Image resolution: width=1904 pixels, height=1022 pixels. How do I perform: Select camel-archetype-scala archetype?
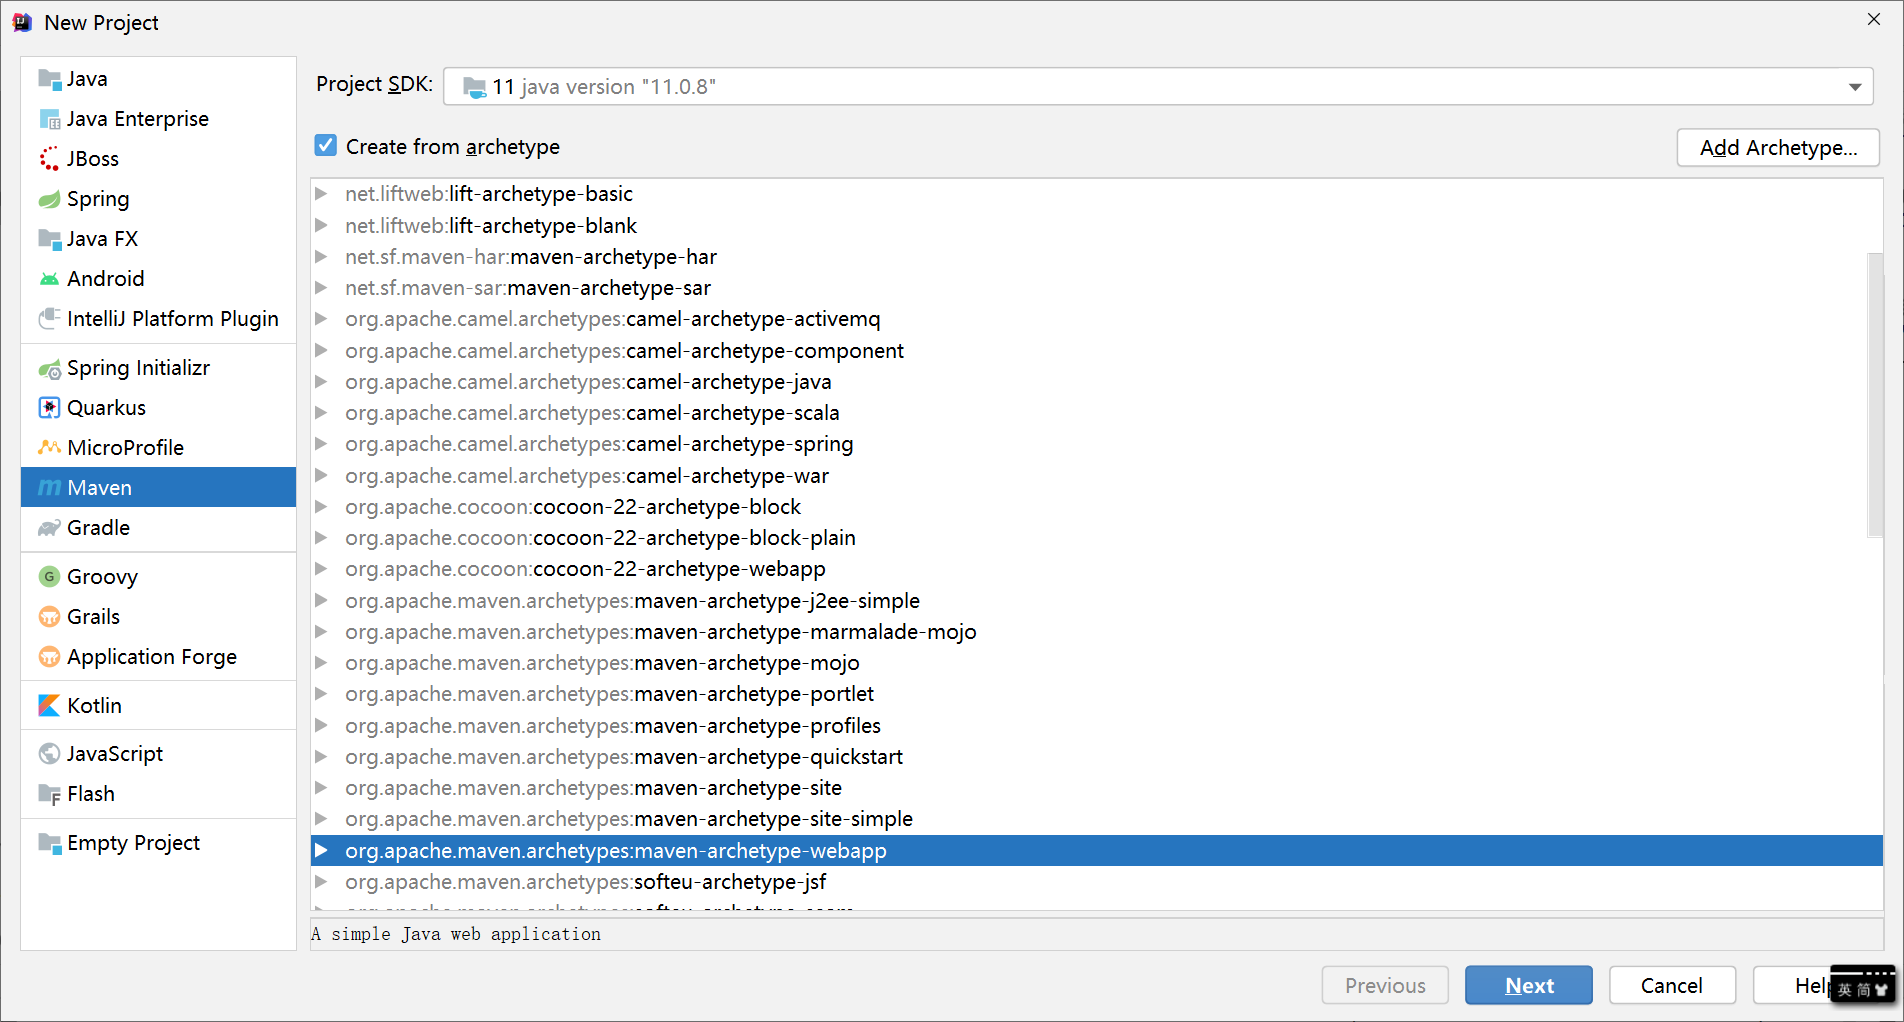(x=1096, y=413)
